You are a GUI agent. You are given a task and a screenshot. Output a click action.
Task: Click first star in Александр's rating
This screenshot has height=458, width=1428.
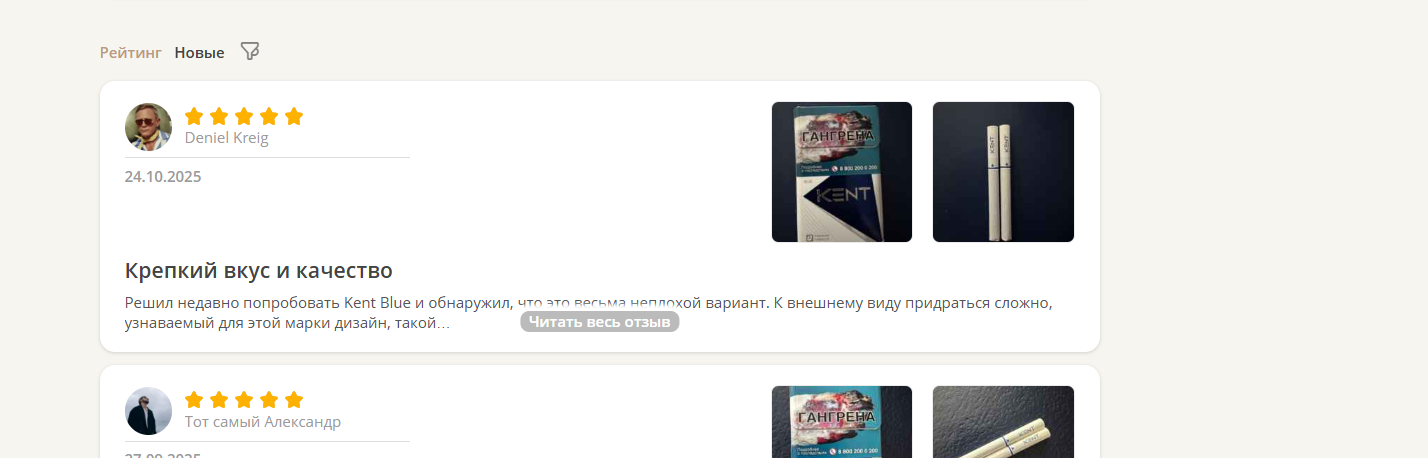click(x=194, y=400)
